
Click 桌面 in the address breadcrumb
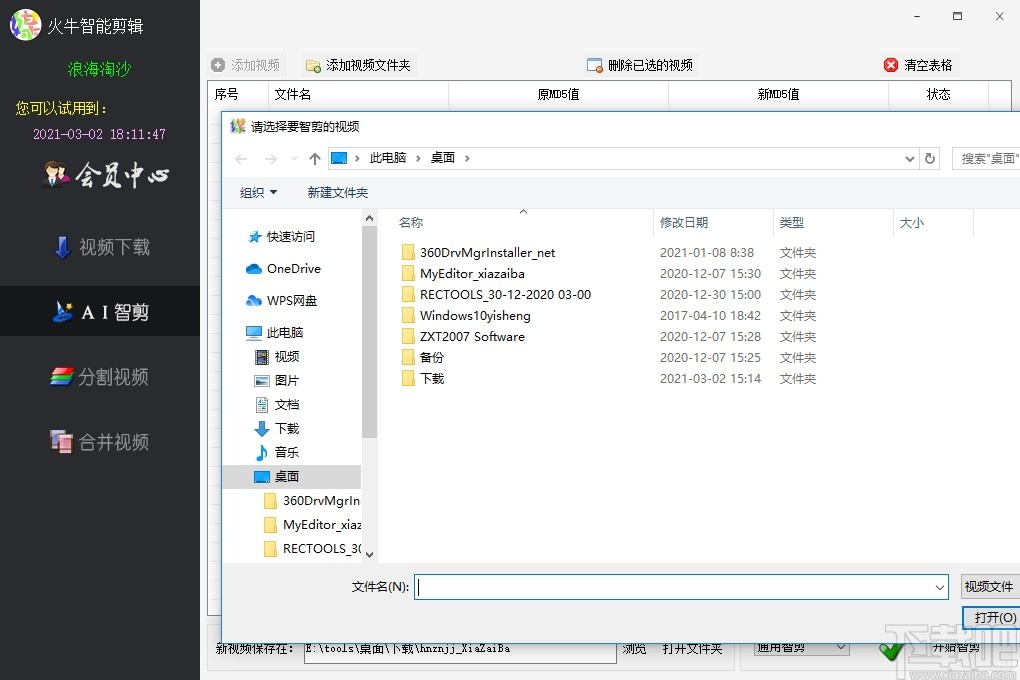click(x=442, y=157)
